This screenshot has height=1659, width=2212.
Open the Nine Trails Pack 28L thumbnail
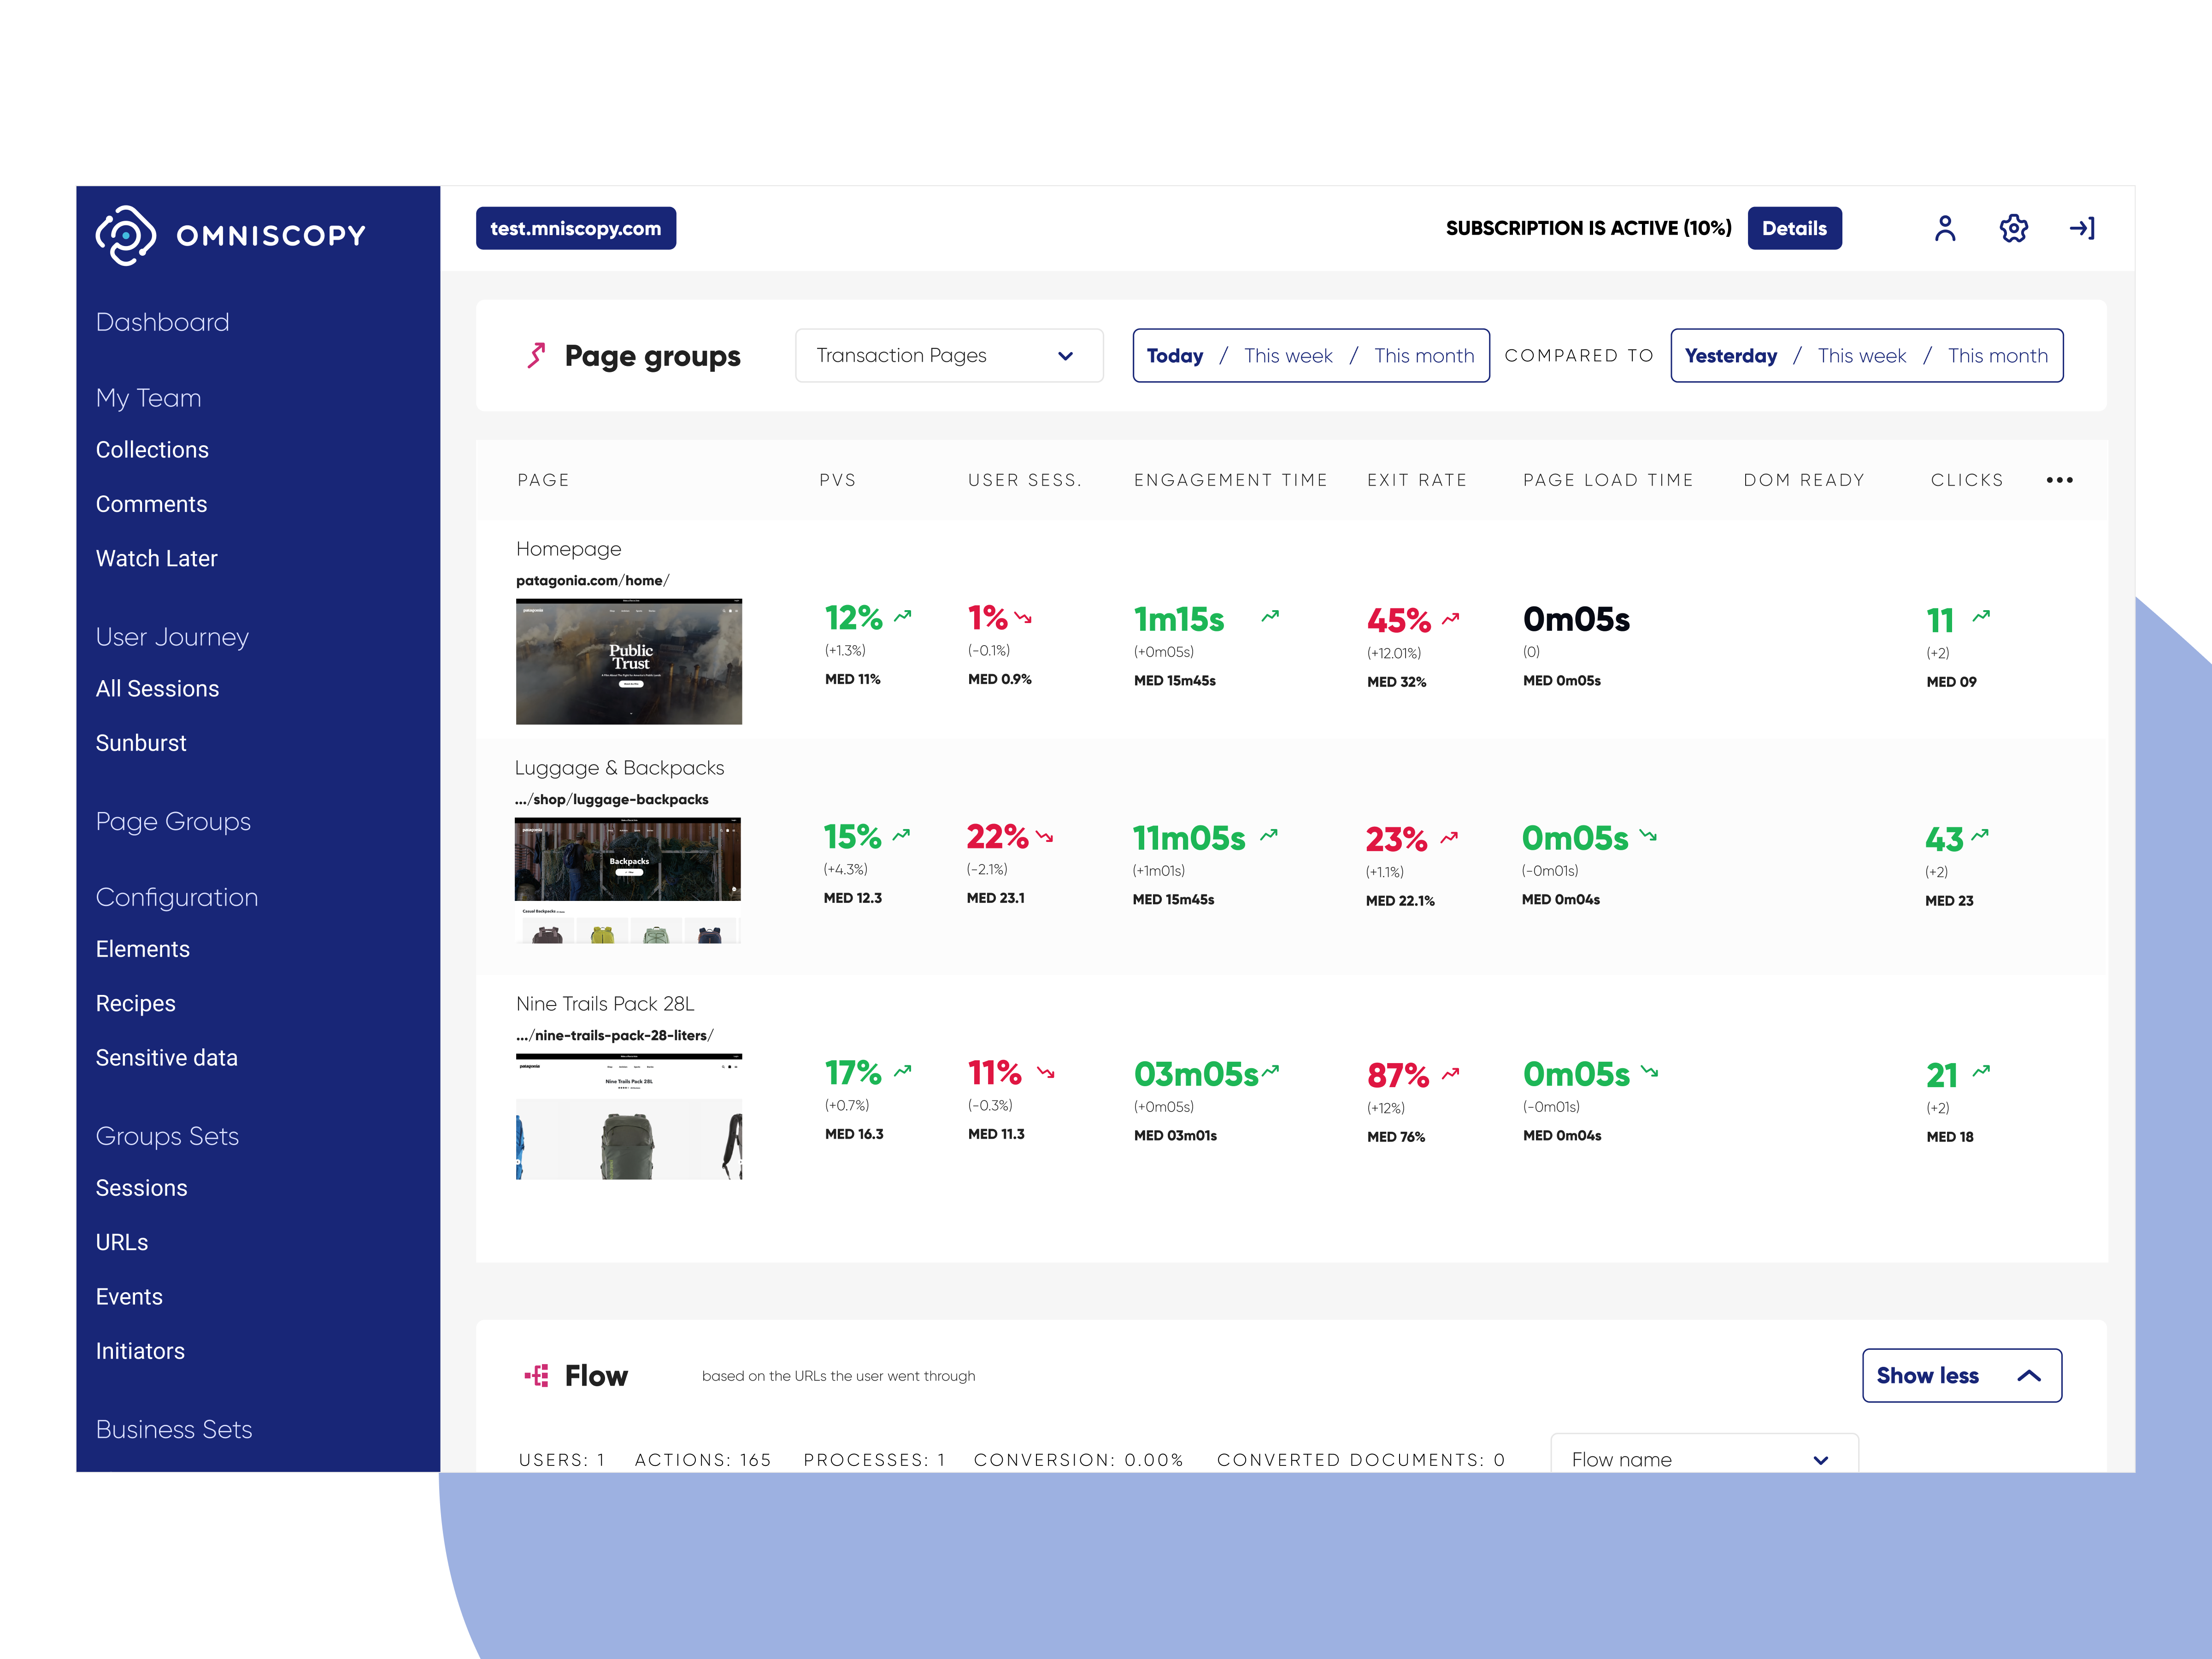tap(629, 1116)
